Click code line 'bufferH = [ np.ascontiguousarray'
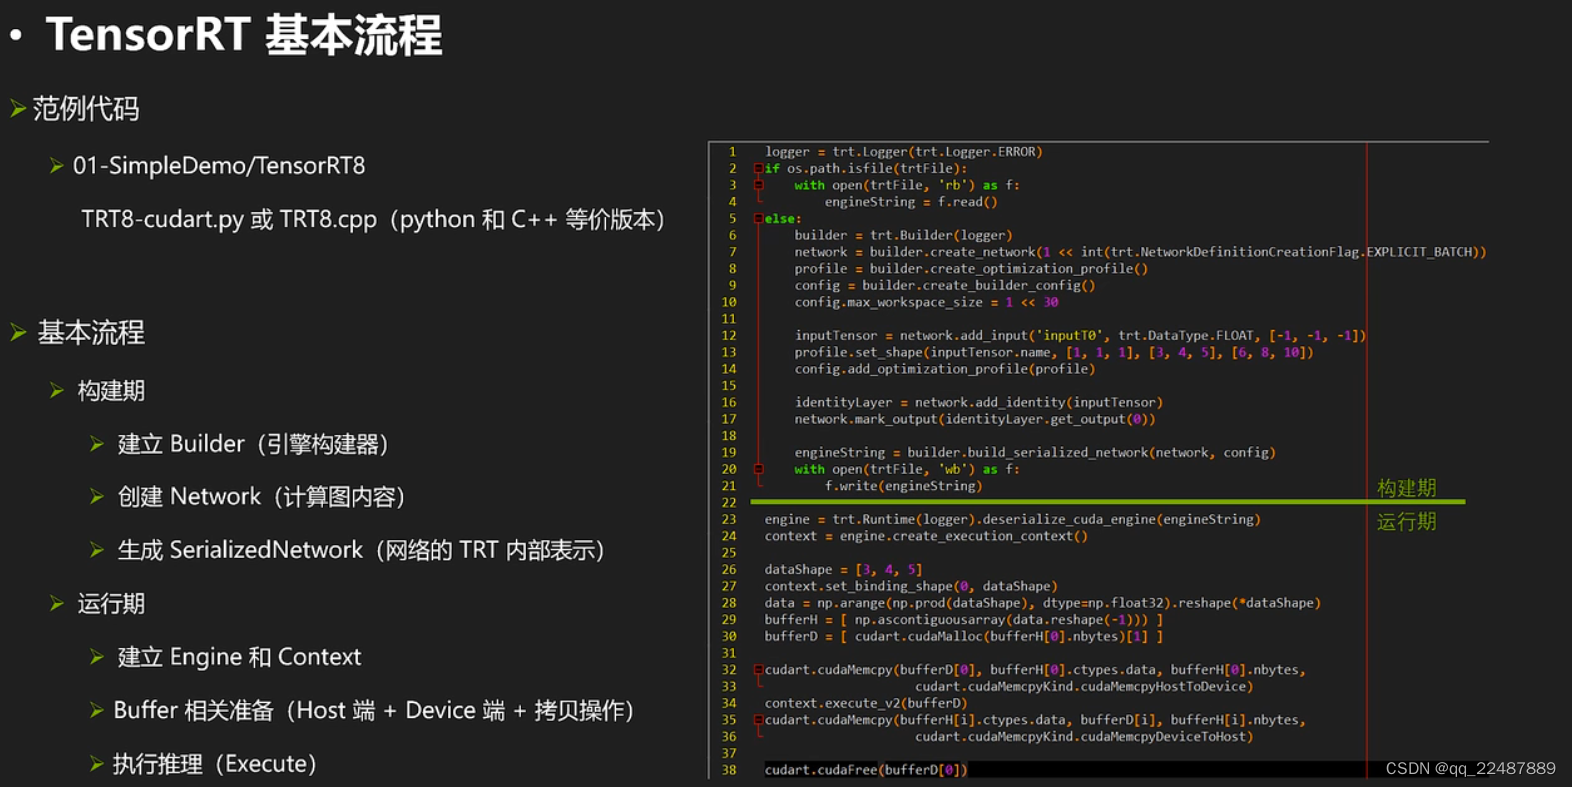The height and width of the screenshot is (787, 1572). (964, 620)
